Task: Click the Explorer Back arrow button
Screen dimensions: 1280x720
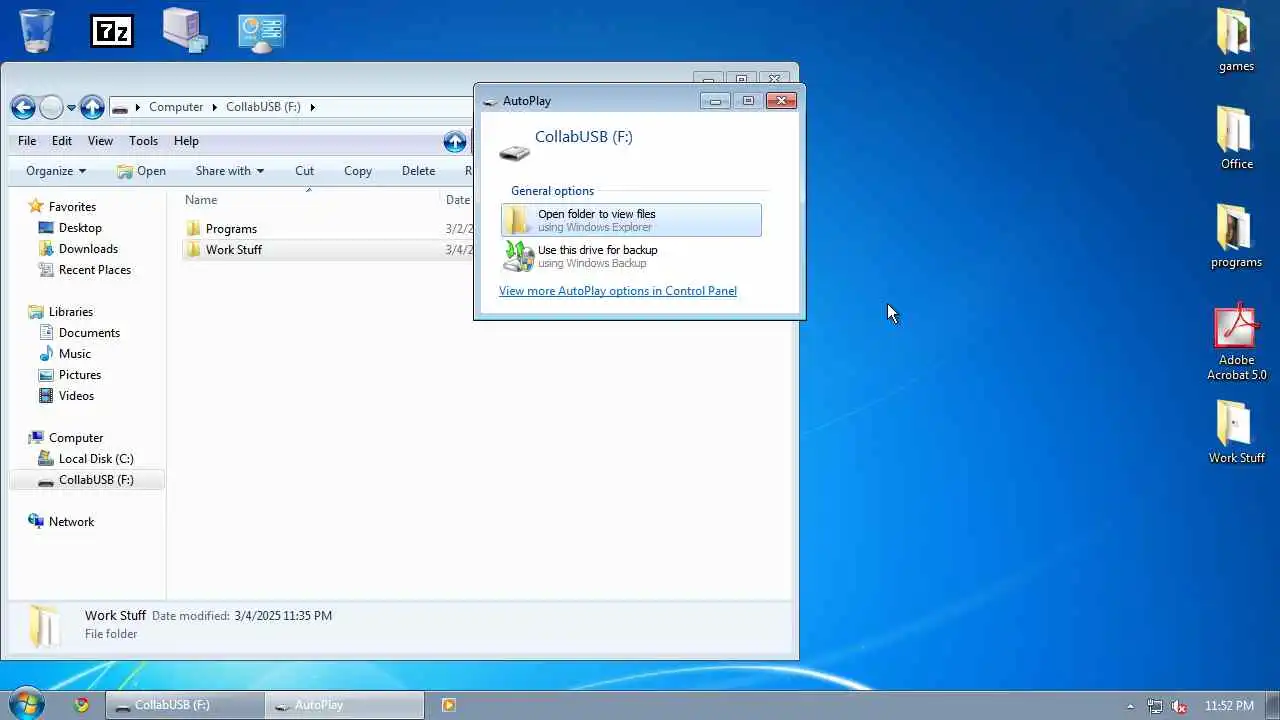Action: pyautogui.click(x=23, y=107)
